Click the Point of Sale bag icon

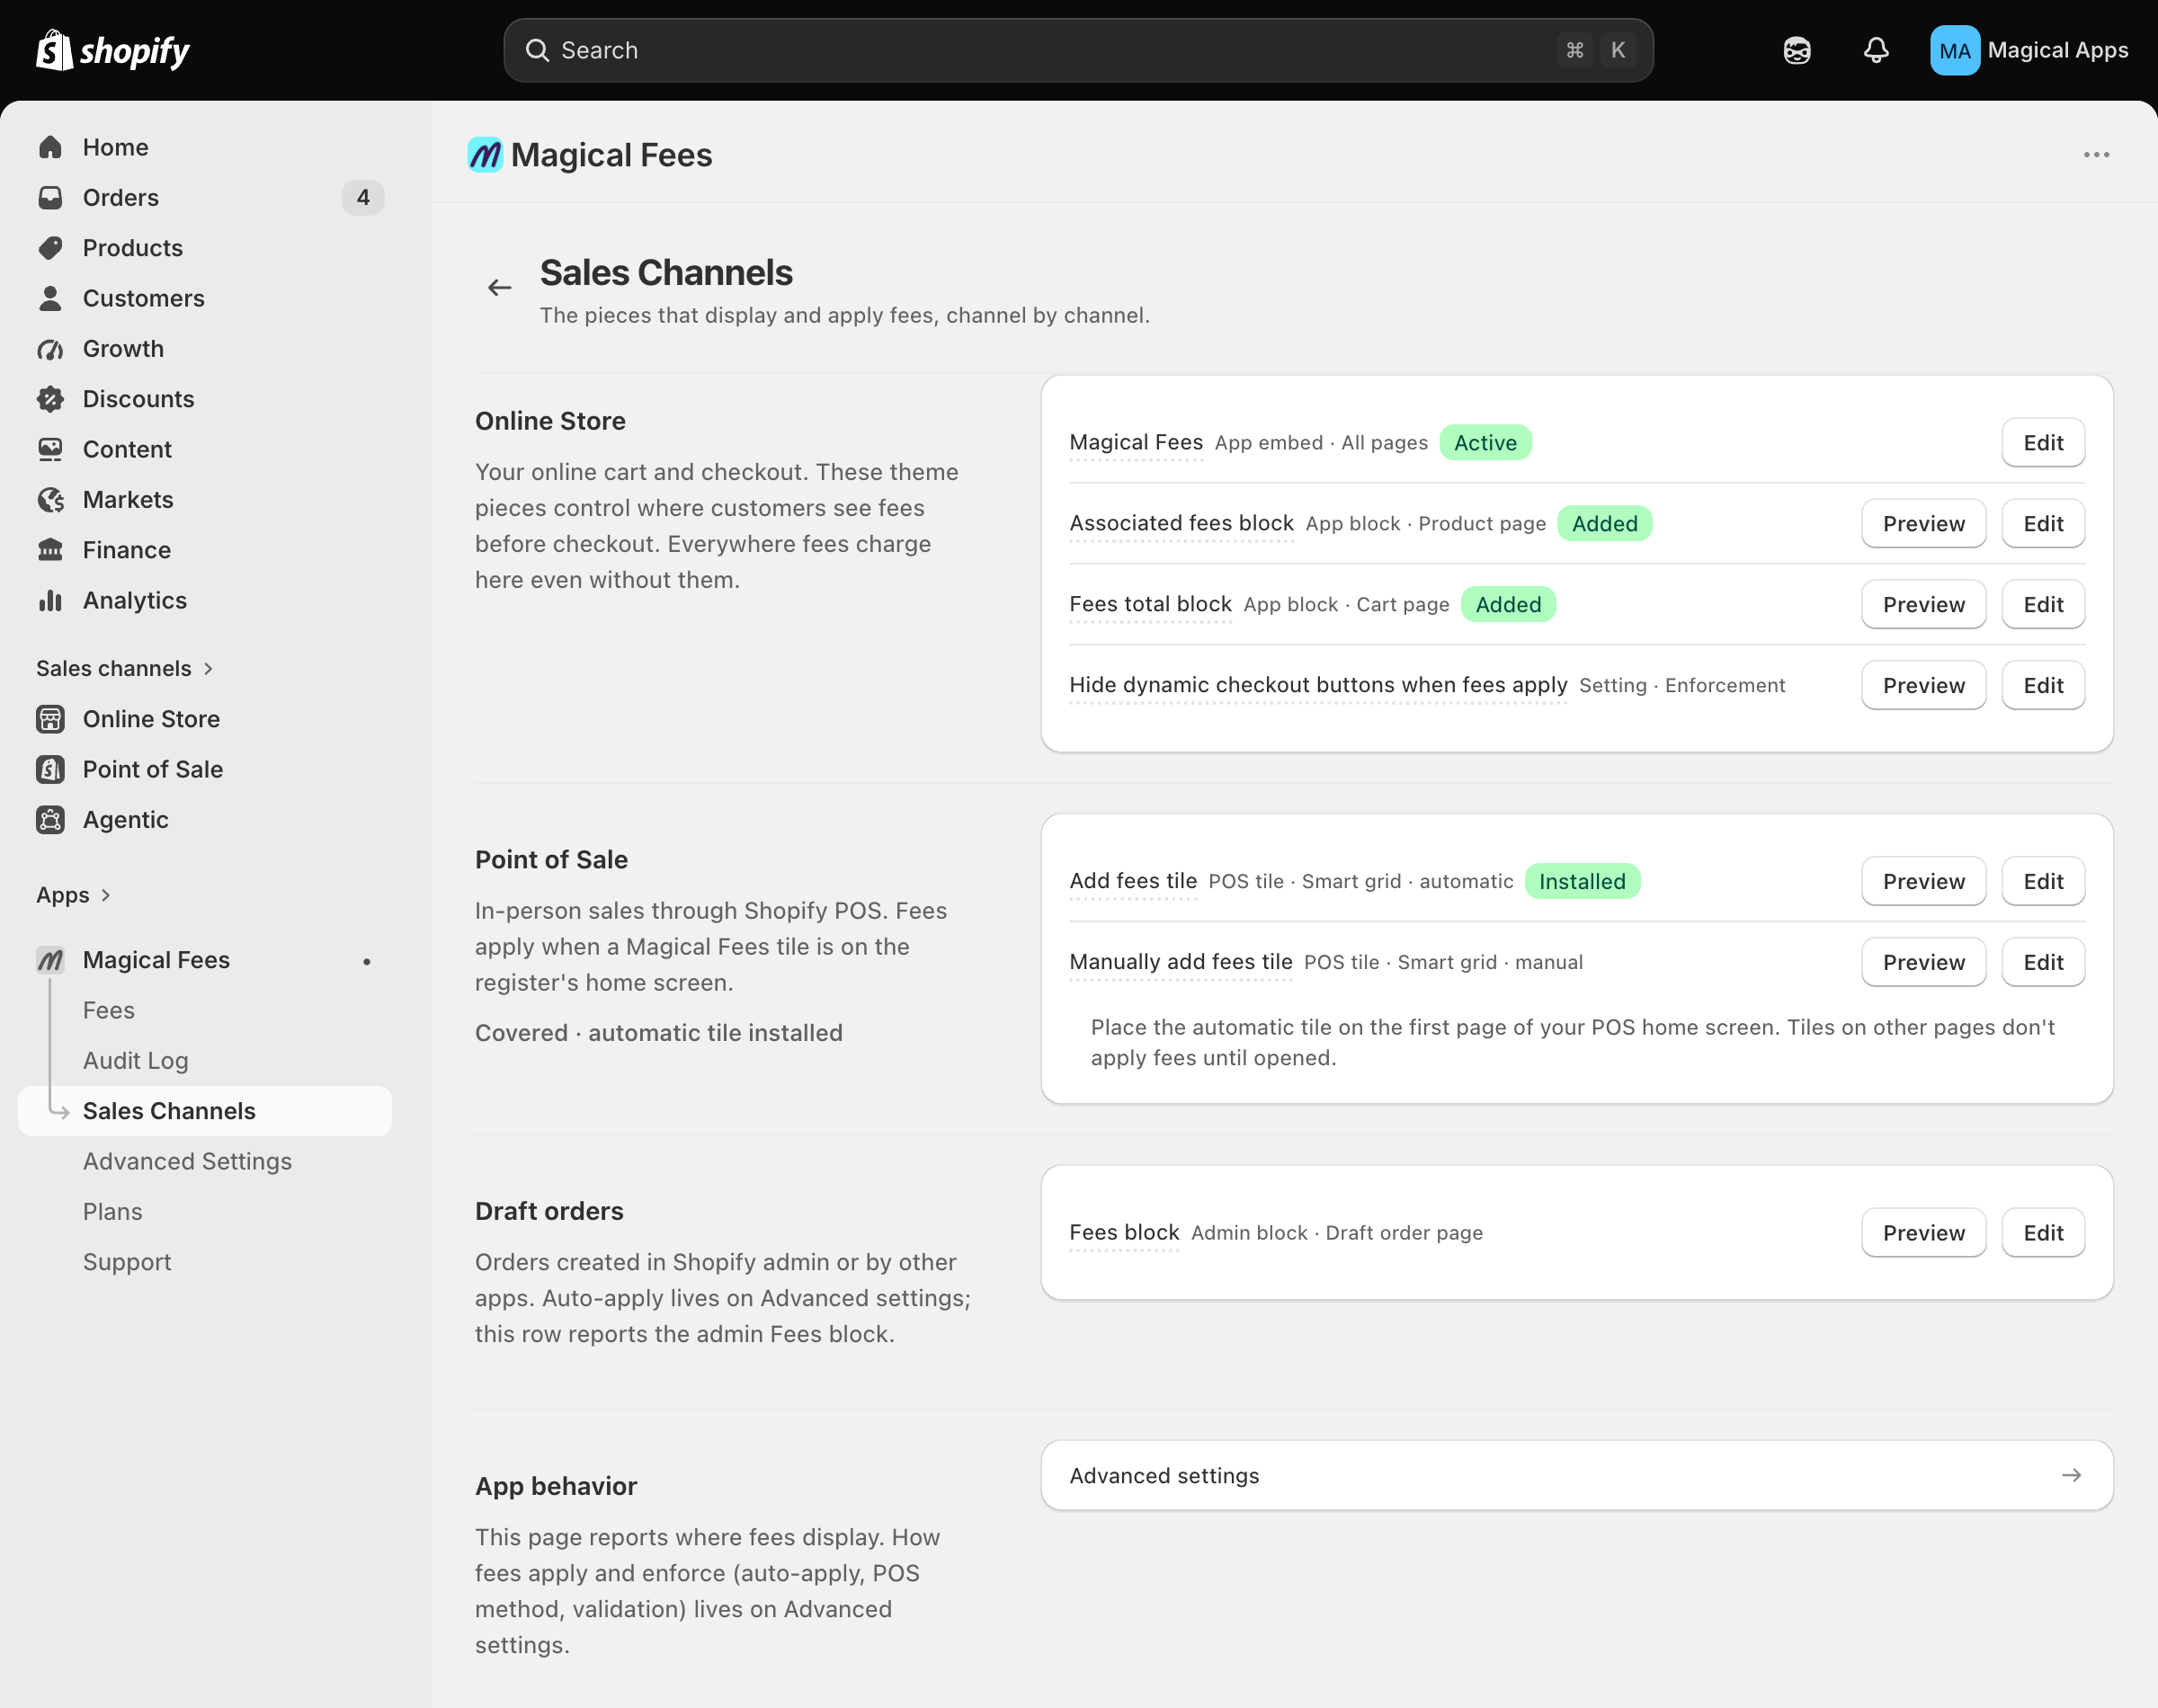(51, 769)
